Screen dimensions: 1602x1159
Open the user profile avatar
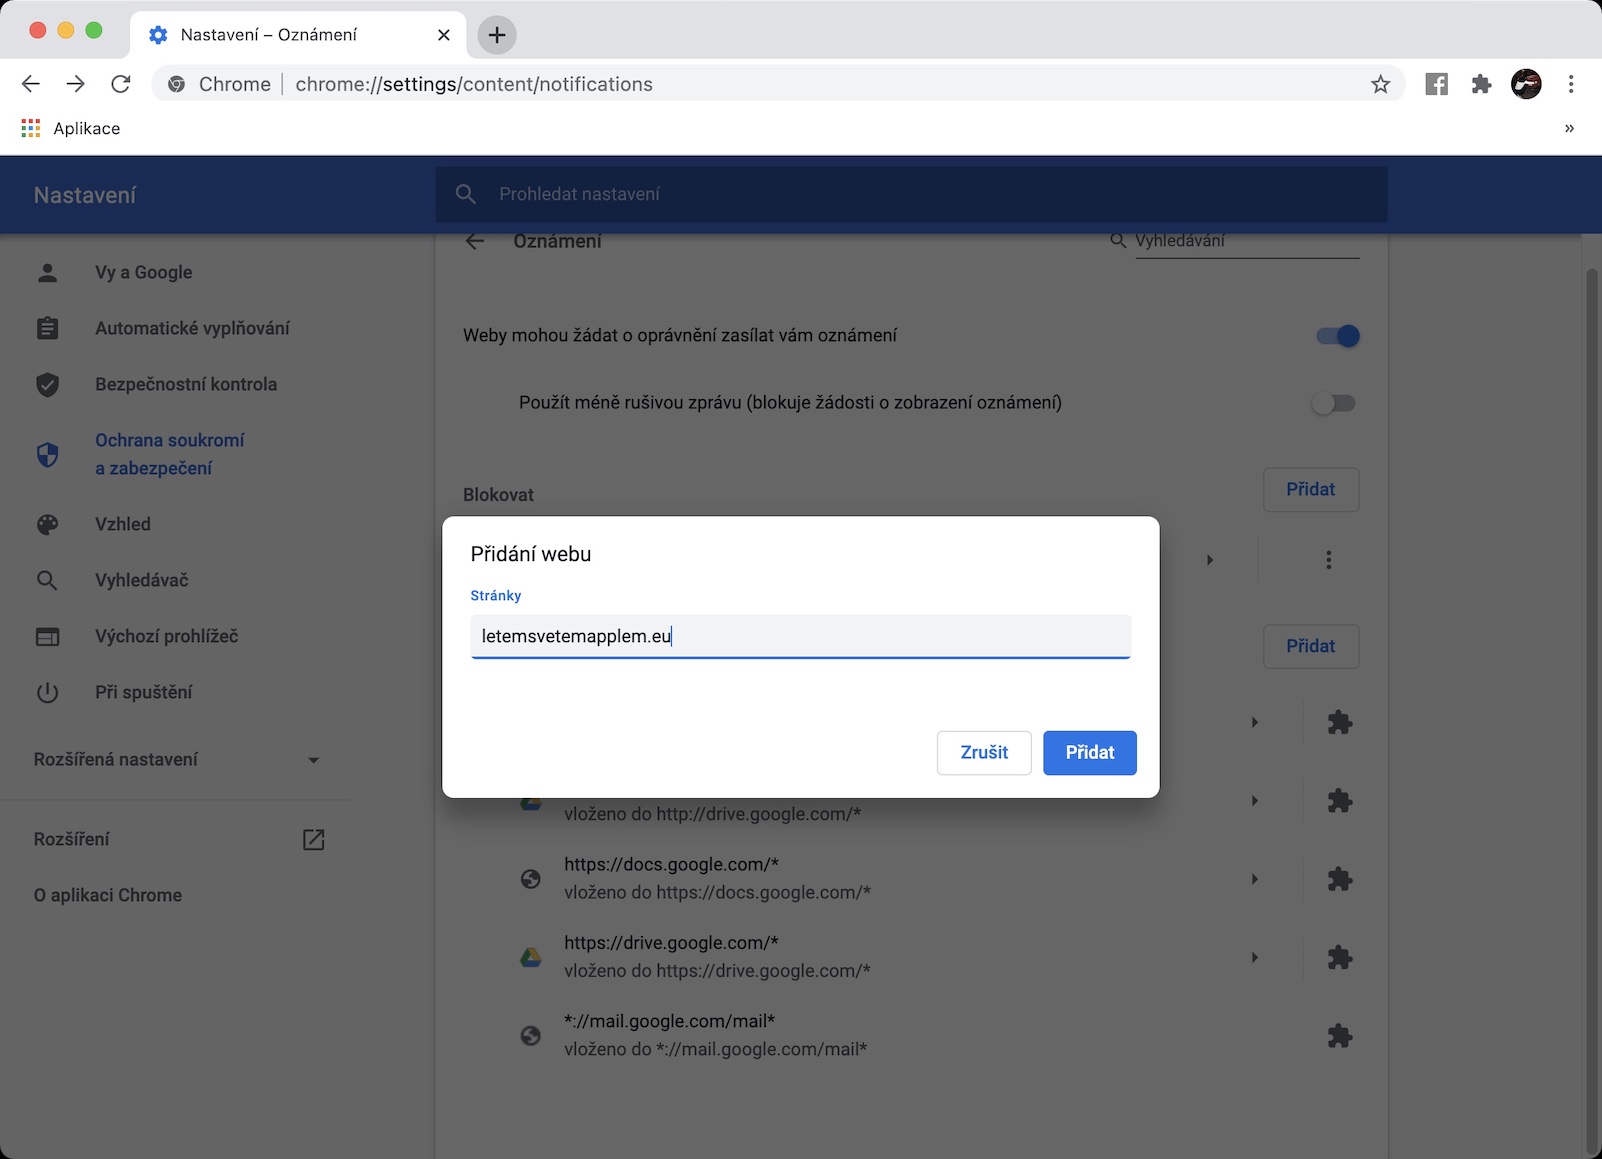pos(1526,84)
